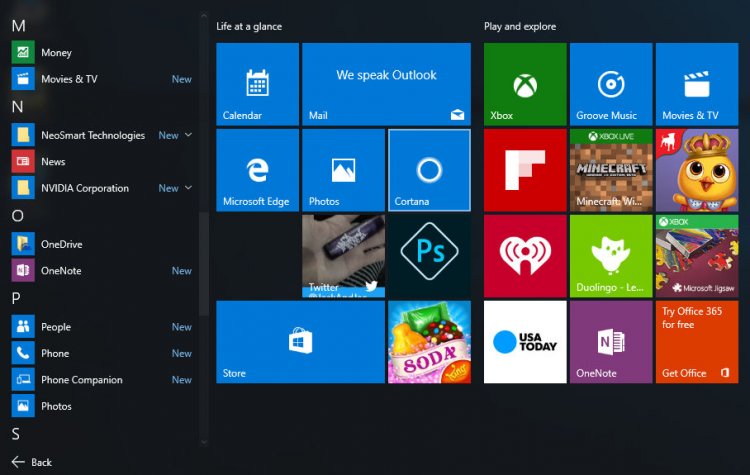Open People from the app list
Viewport: 750px width, 475px height.
click(x=101, y=327)
